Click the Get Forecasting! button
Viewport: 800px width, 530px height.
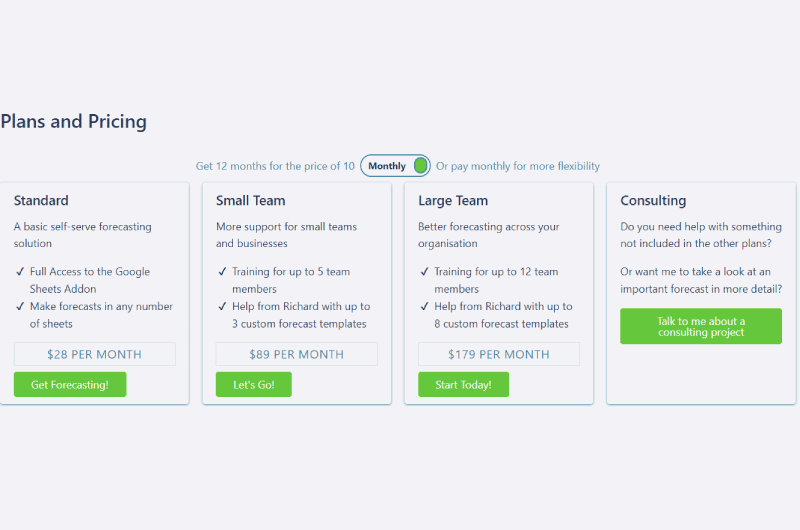(70, 384)
